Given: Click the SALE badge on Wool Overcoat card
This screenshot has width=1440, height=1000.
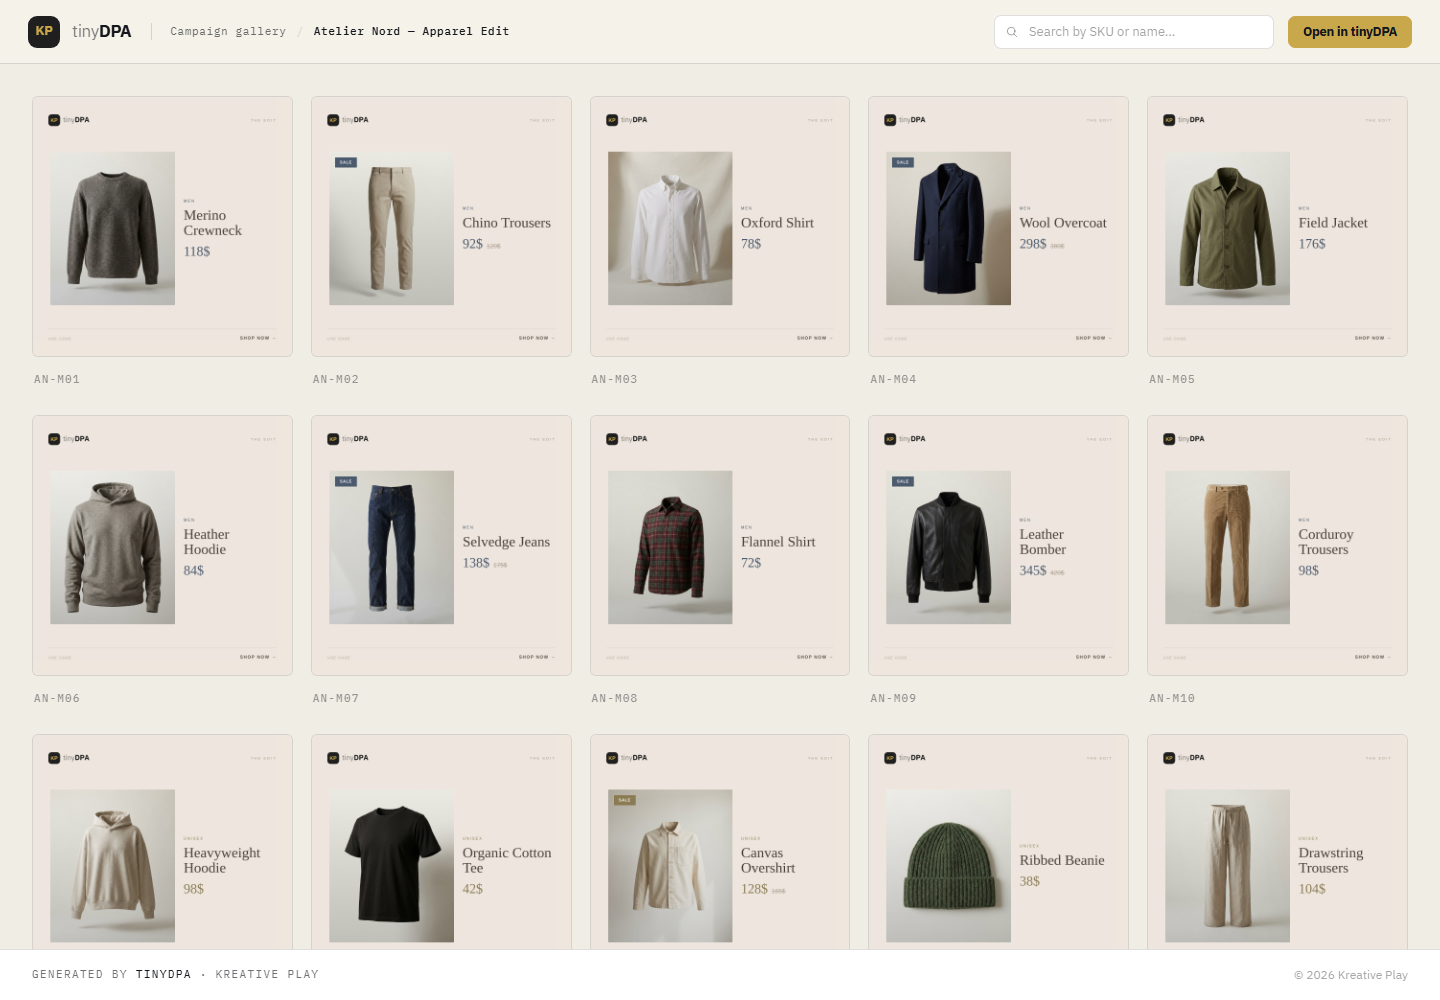Looking at the screenshot, I should click(x=903, y=162).
